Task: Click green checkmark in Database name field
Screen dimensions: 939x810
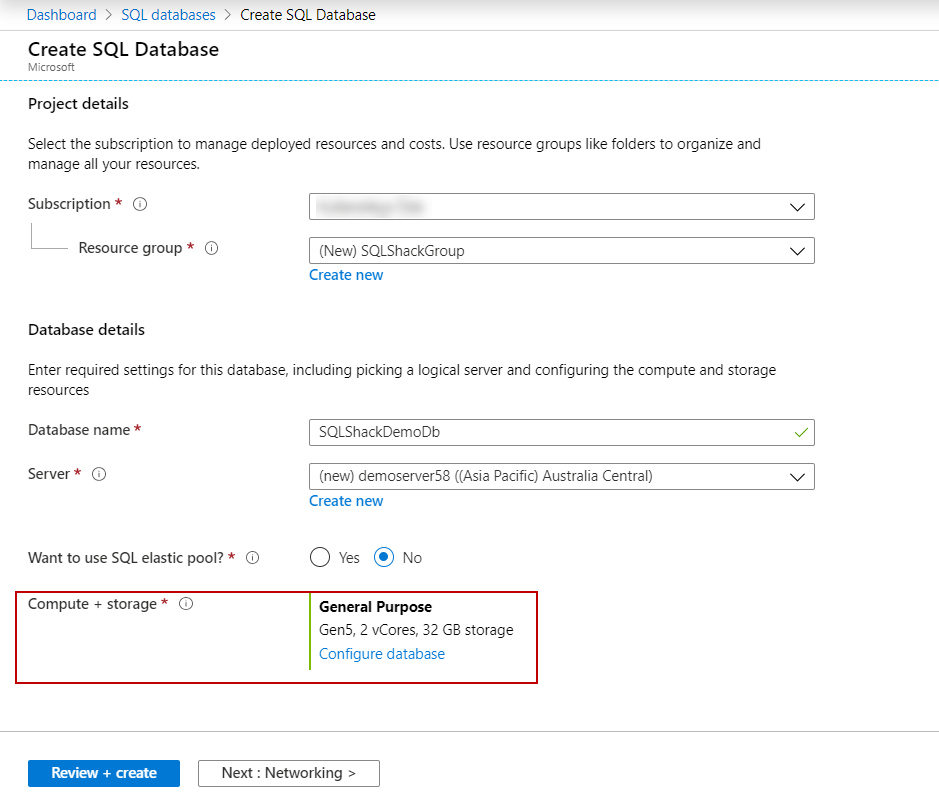Action: point(800,433)
